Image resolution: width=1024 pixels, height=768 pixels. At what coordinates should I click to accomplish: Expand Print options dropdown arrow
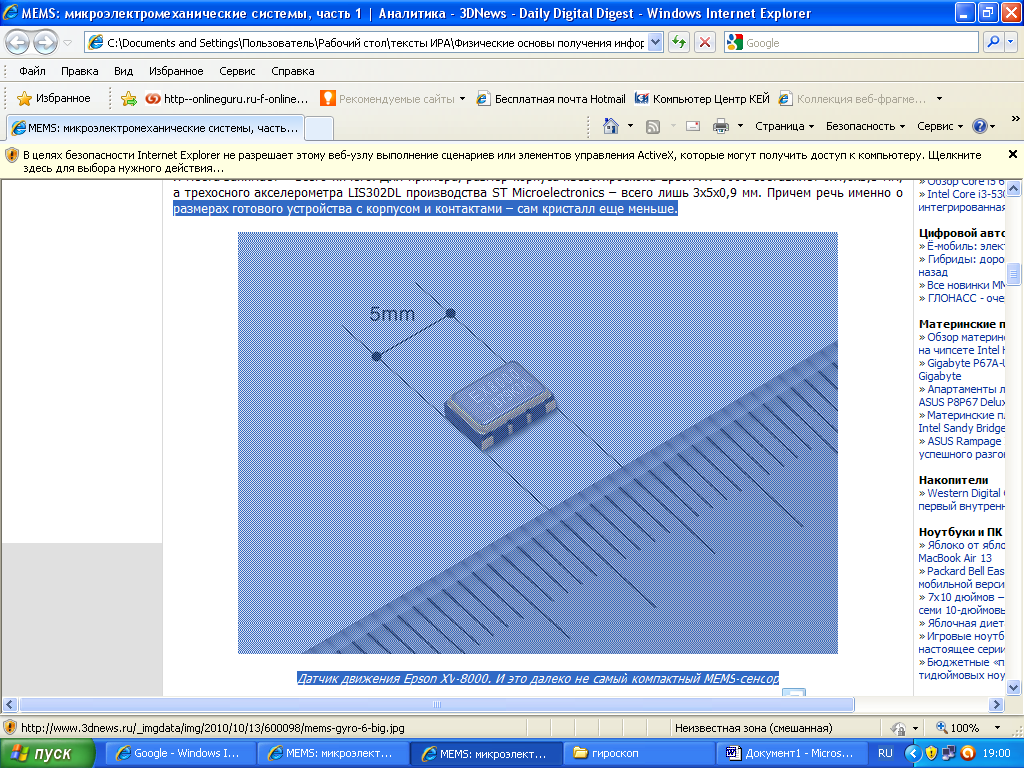741,126
